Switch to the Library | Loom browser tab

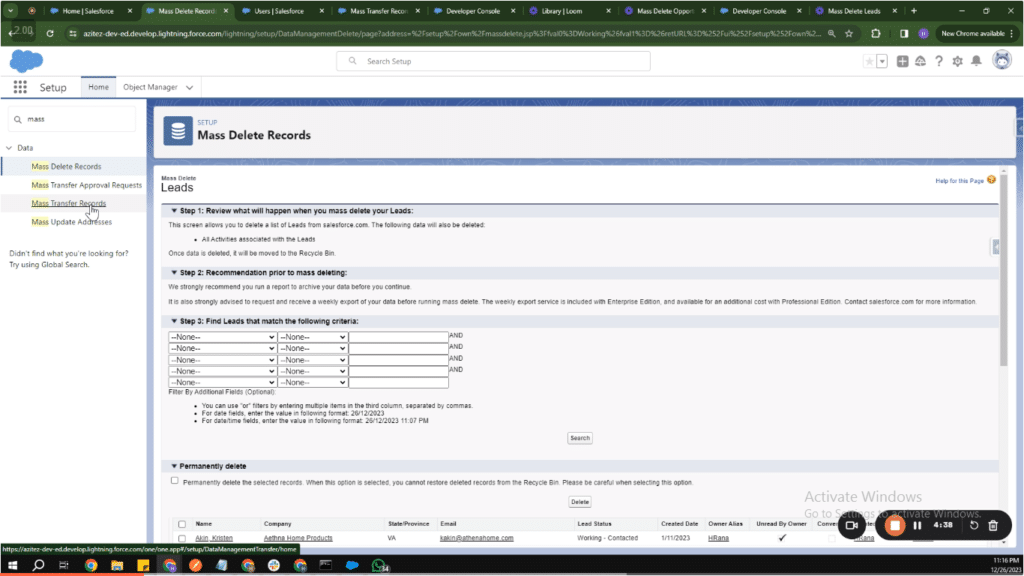click(562, 11)
